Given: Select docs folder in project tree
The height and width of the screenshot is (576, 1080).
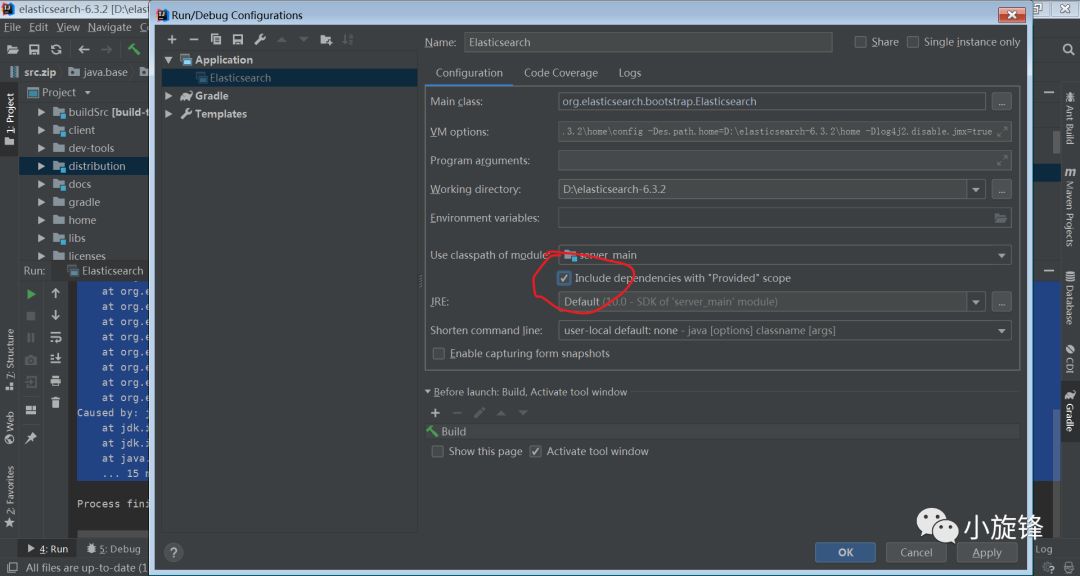Looking at the screenshot, I should (x=79, y=184).
